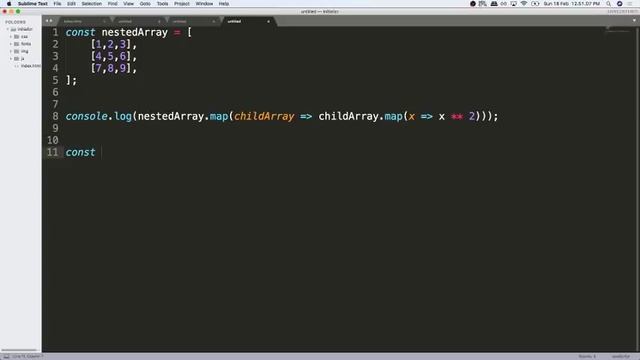Screen dimensions: 640x360
Task: Click the code minimap
Action: coord(618,30)
